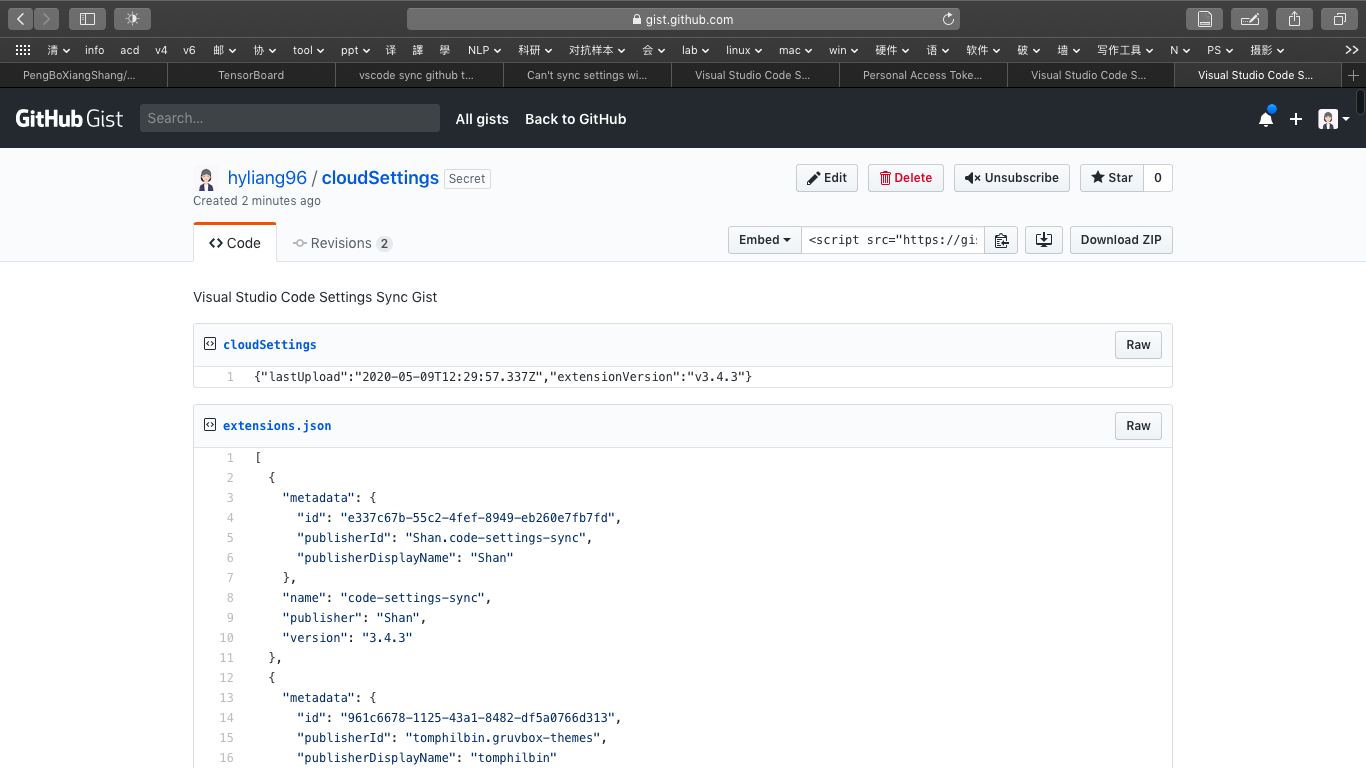The height and width of the screenshot is (768, 1366).
Task: Click the Safari share icon
Action: pyautogui.click(x=1294, y=18)
